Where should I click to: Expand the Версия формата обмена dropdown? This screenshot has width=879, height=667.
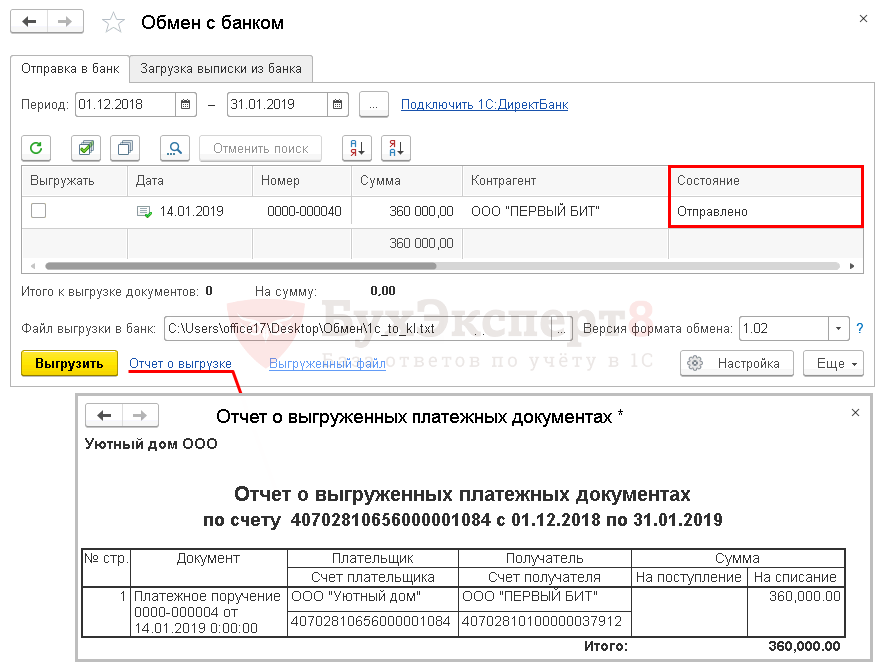[x=837, y=328]
